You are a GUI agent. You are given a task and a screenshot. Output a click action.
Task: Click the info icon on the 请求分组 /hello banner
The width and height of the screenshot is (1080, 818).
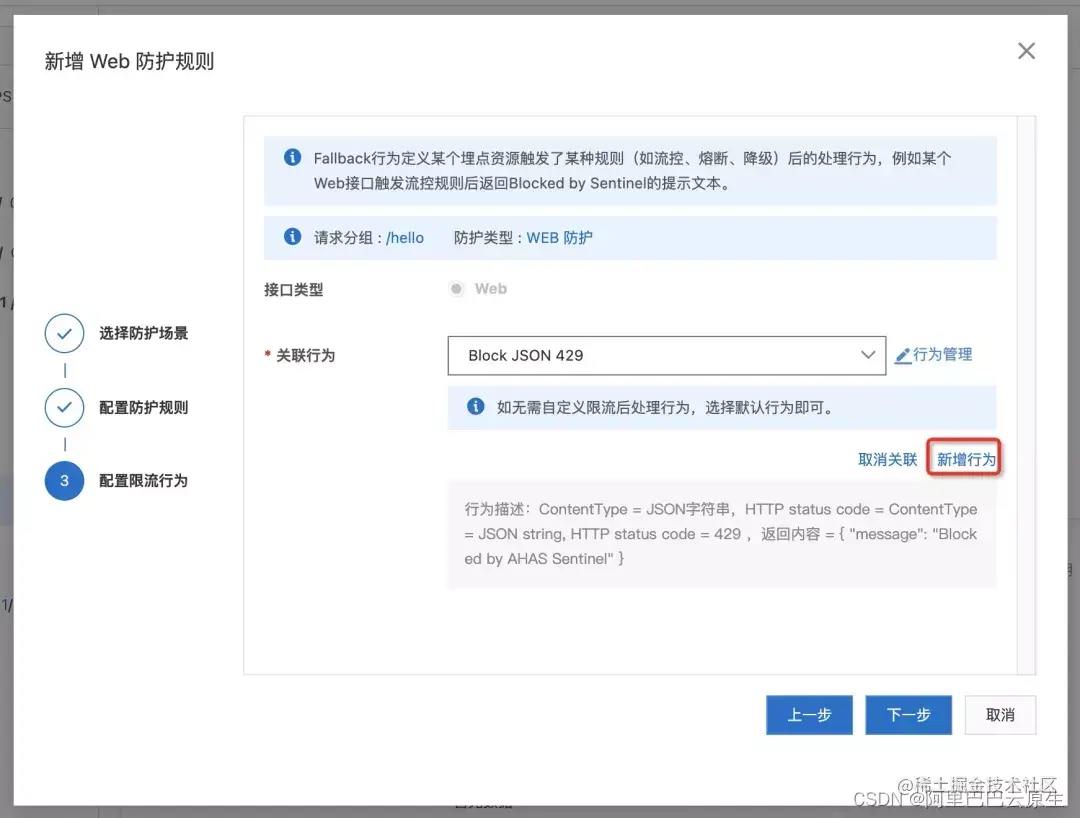292,237
